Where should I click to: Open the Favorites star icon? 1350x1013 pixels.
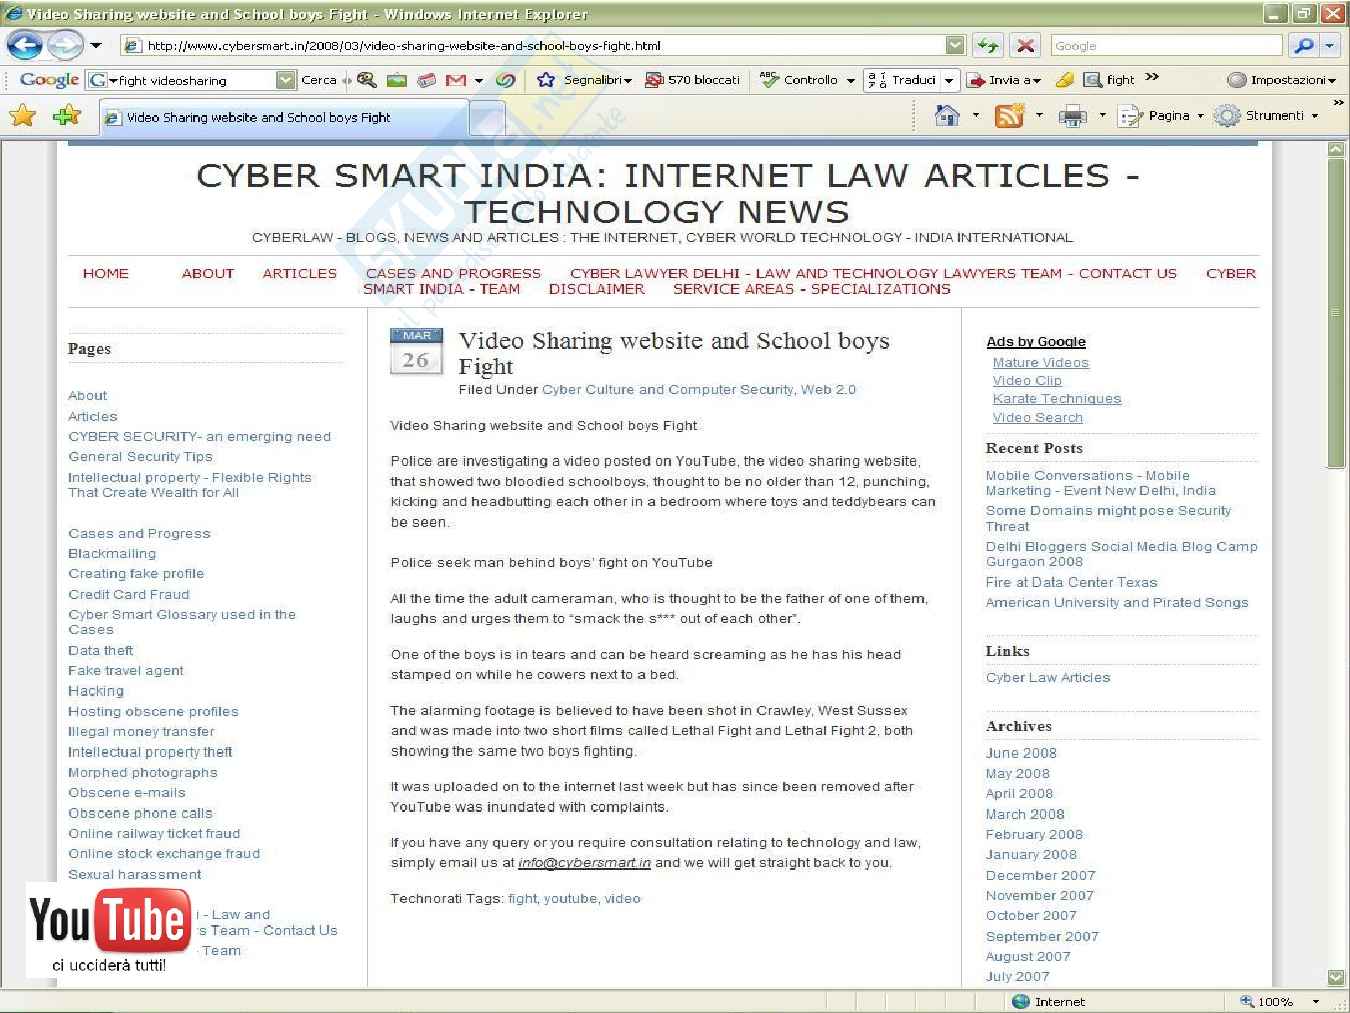[x=22, y=116]
